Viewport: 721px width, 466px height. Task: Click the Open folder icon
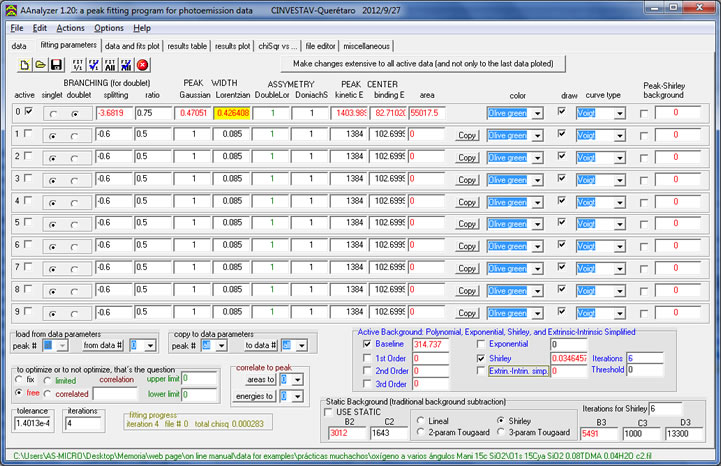pos(41,64)
